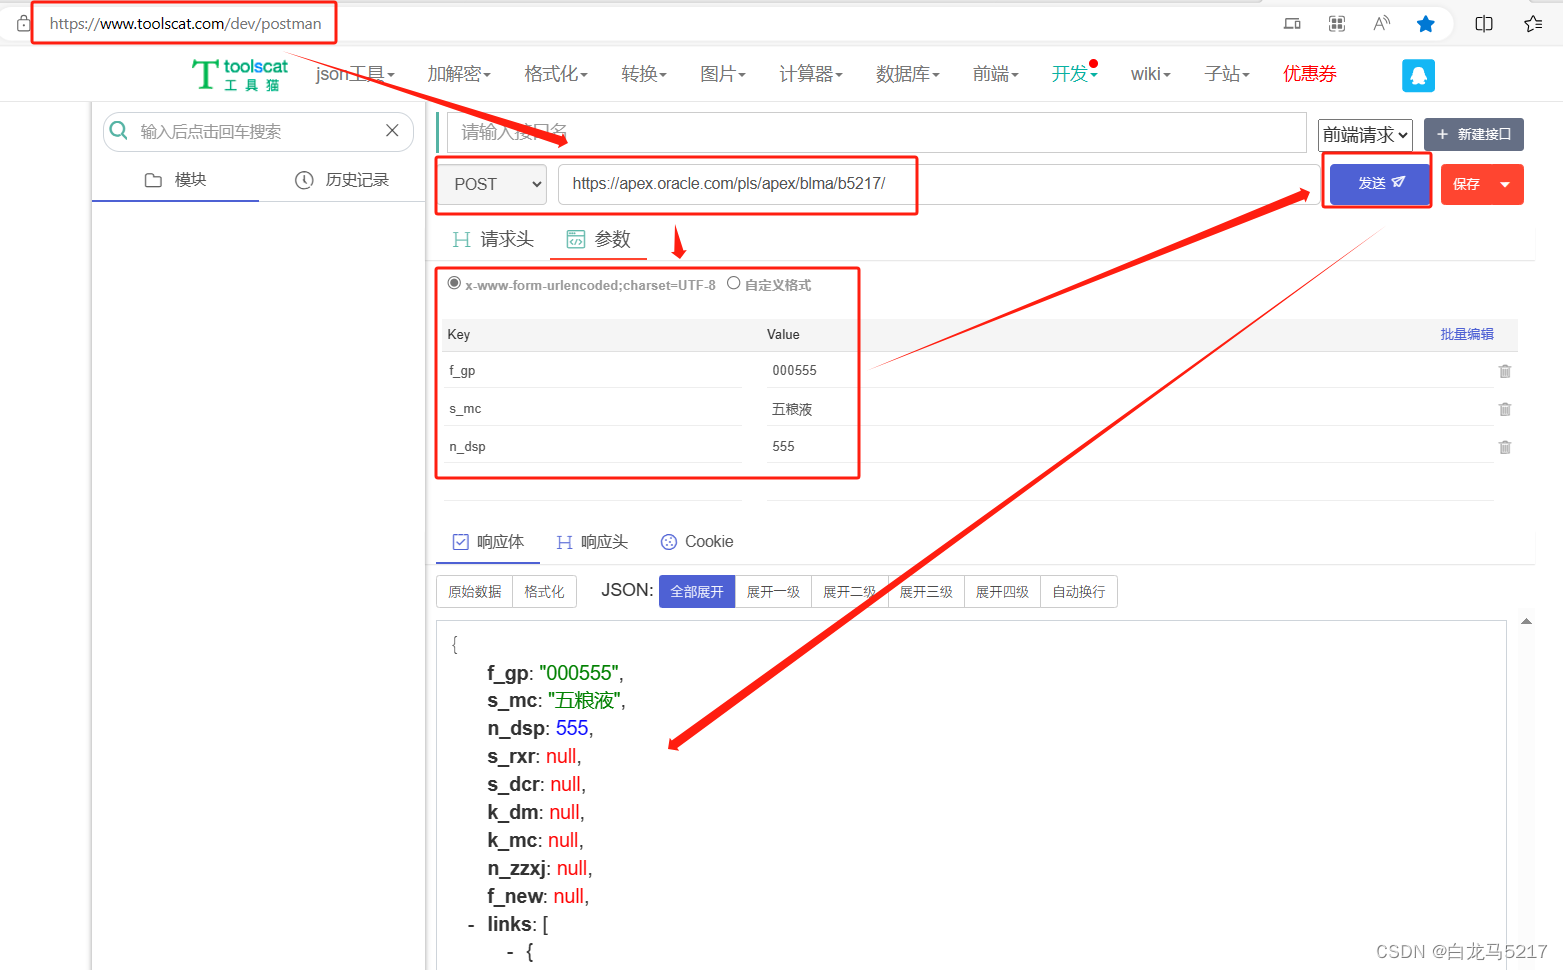Viewport: 1563px width, 970px height.
Task: Click the 展开三级 button
Action: [926, 592]
